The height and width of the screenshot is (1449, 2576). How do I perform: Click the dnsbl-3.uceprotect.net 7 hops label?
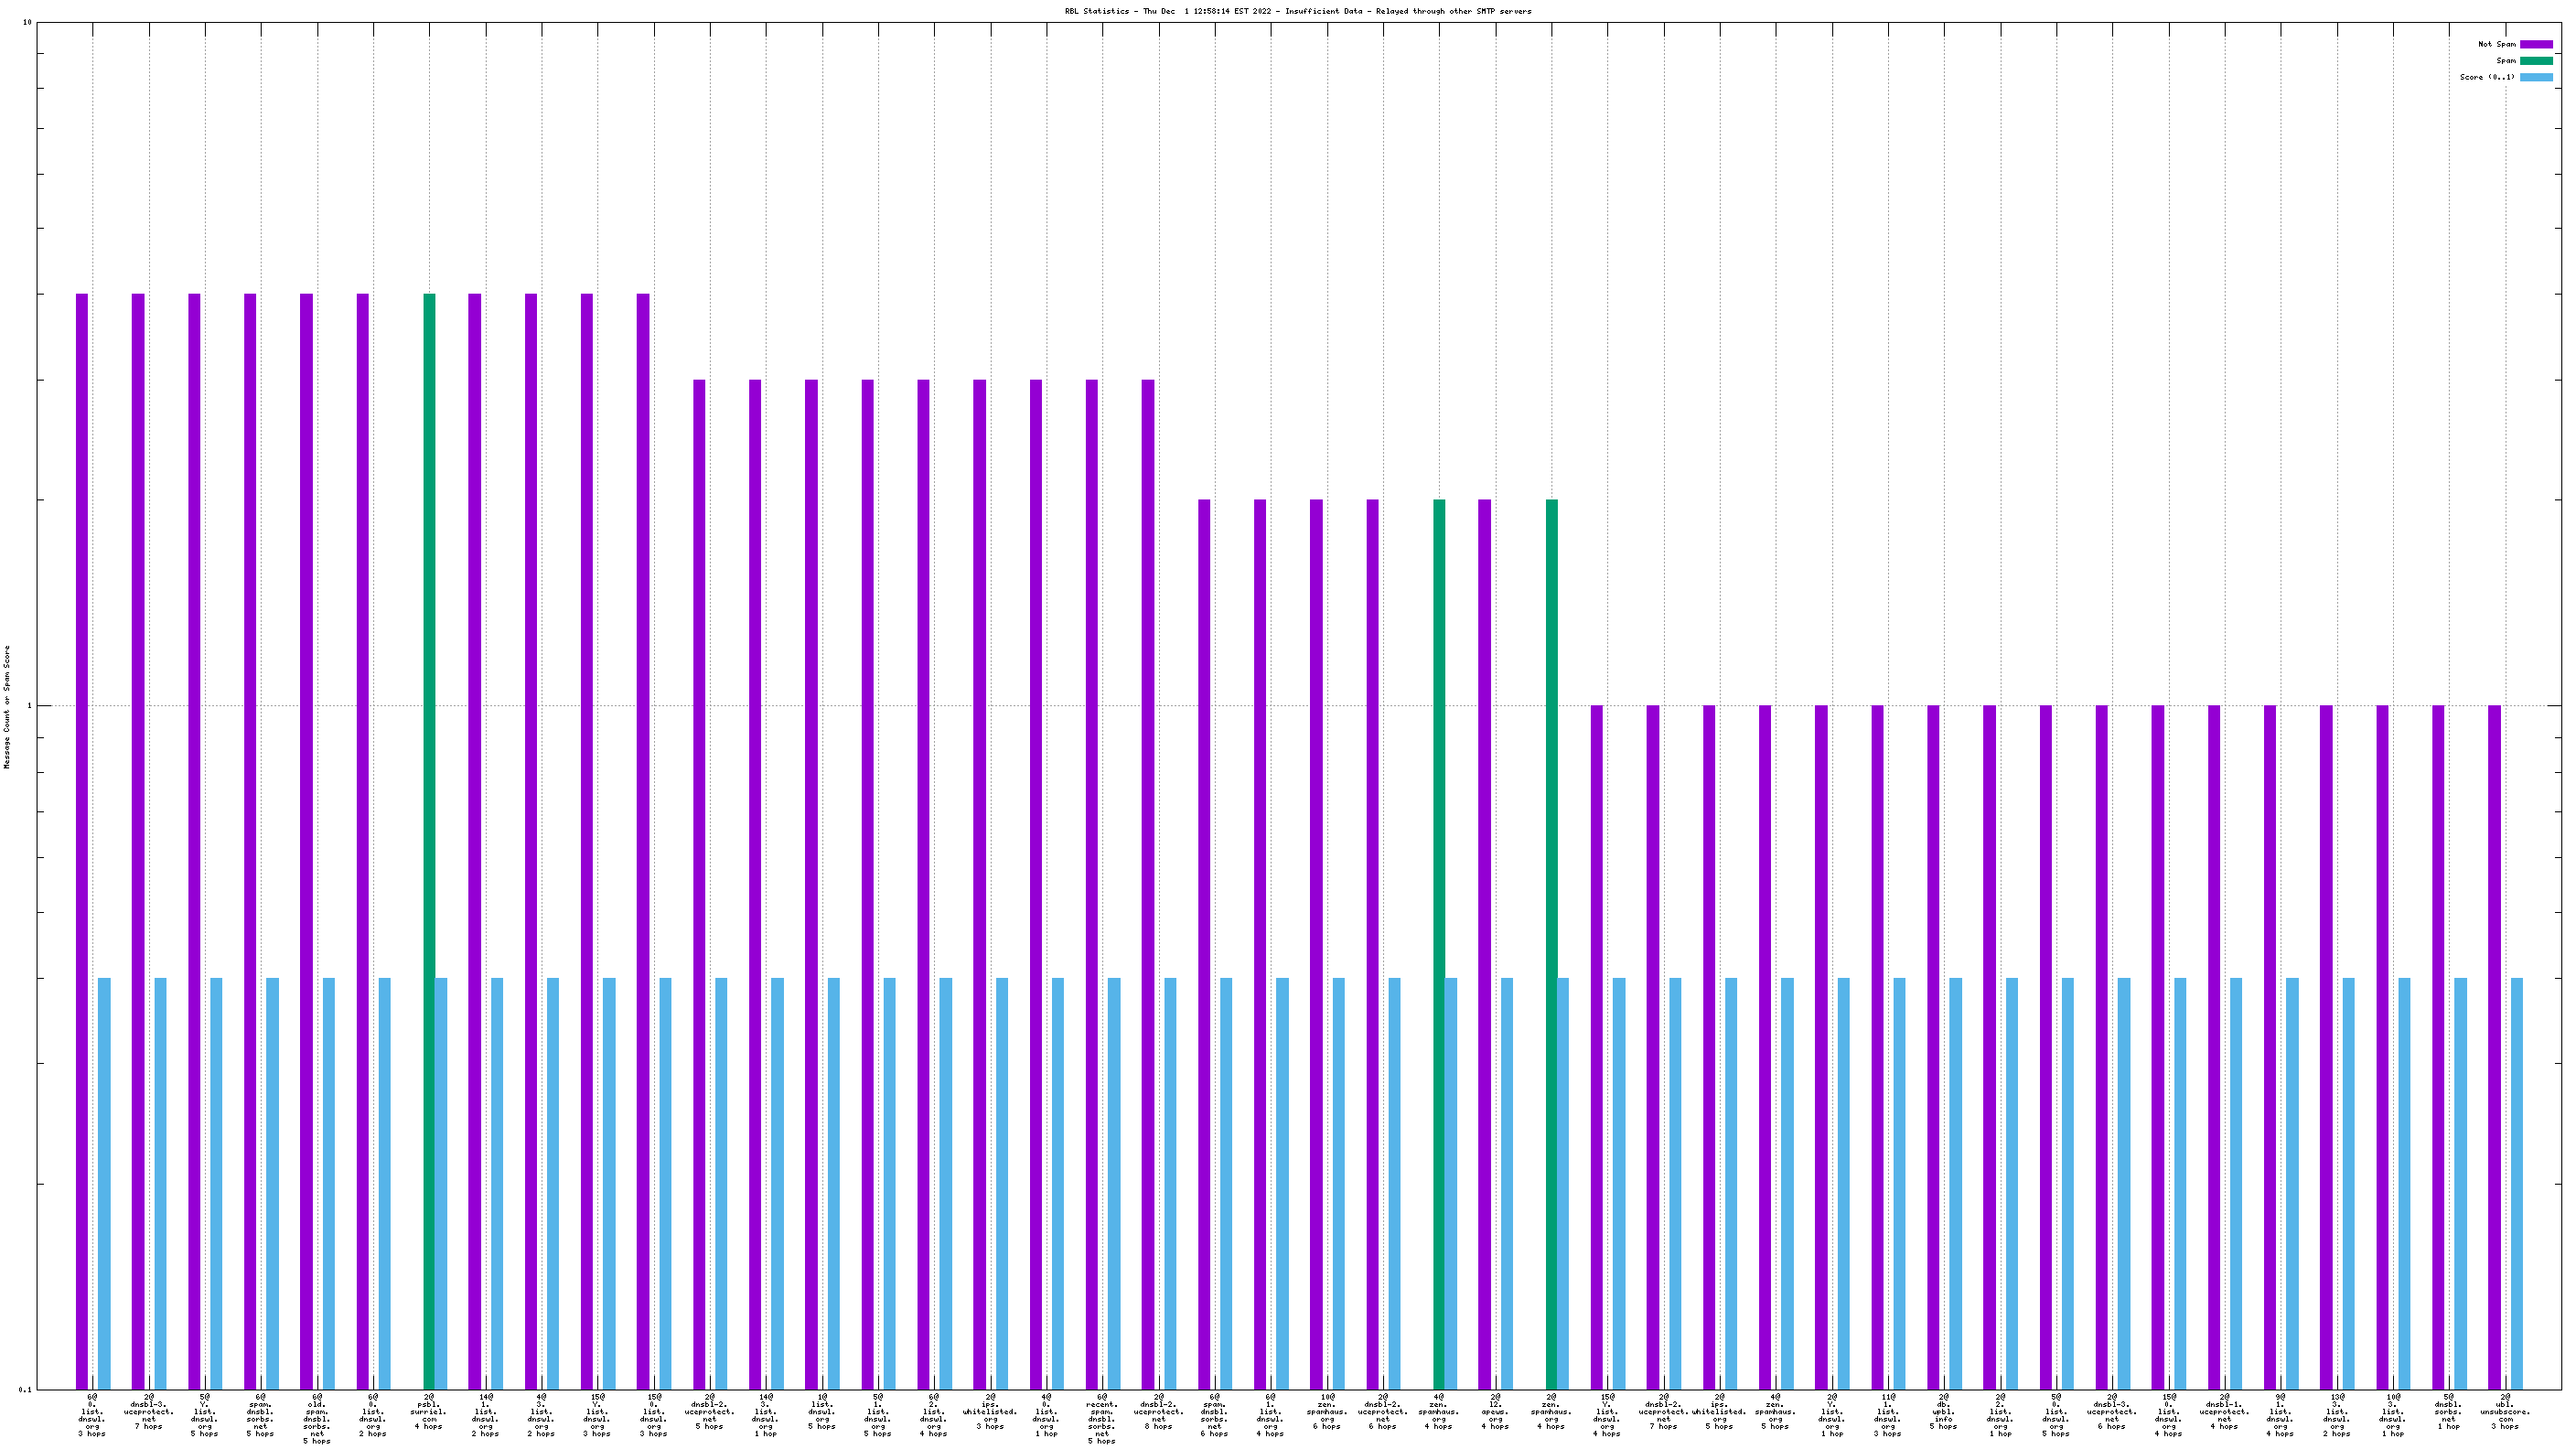click(148, 1412)
